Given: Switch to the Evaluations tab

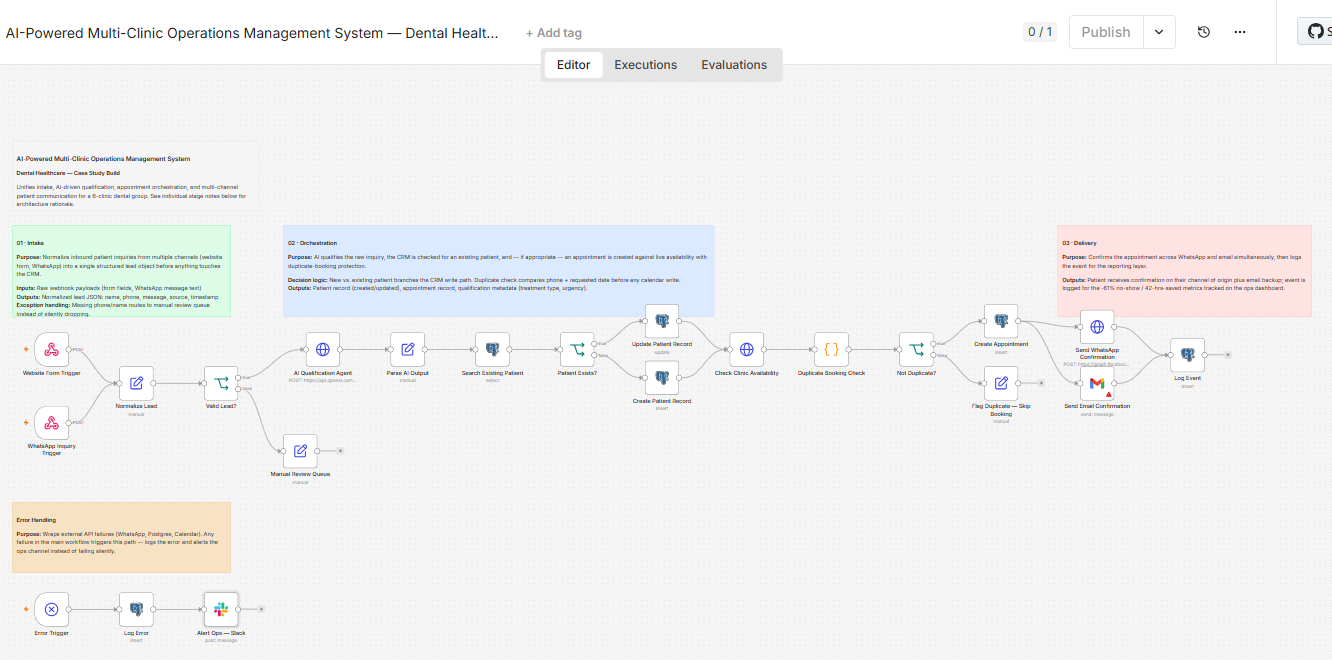Looking at the screenshot, I should (734, 65).
